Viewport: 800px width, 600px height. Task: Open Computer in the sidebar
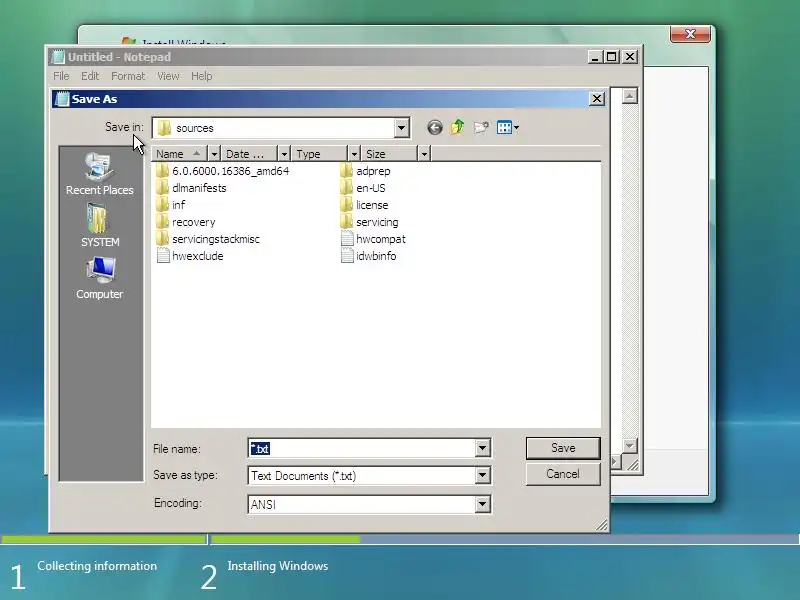coord(99,278)
